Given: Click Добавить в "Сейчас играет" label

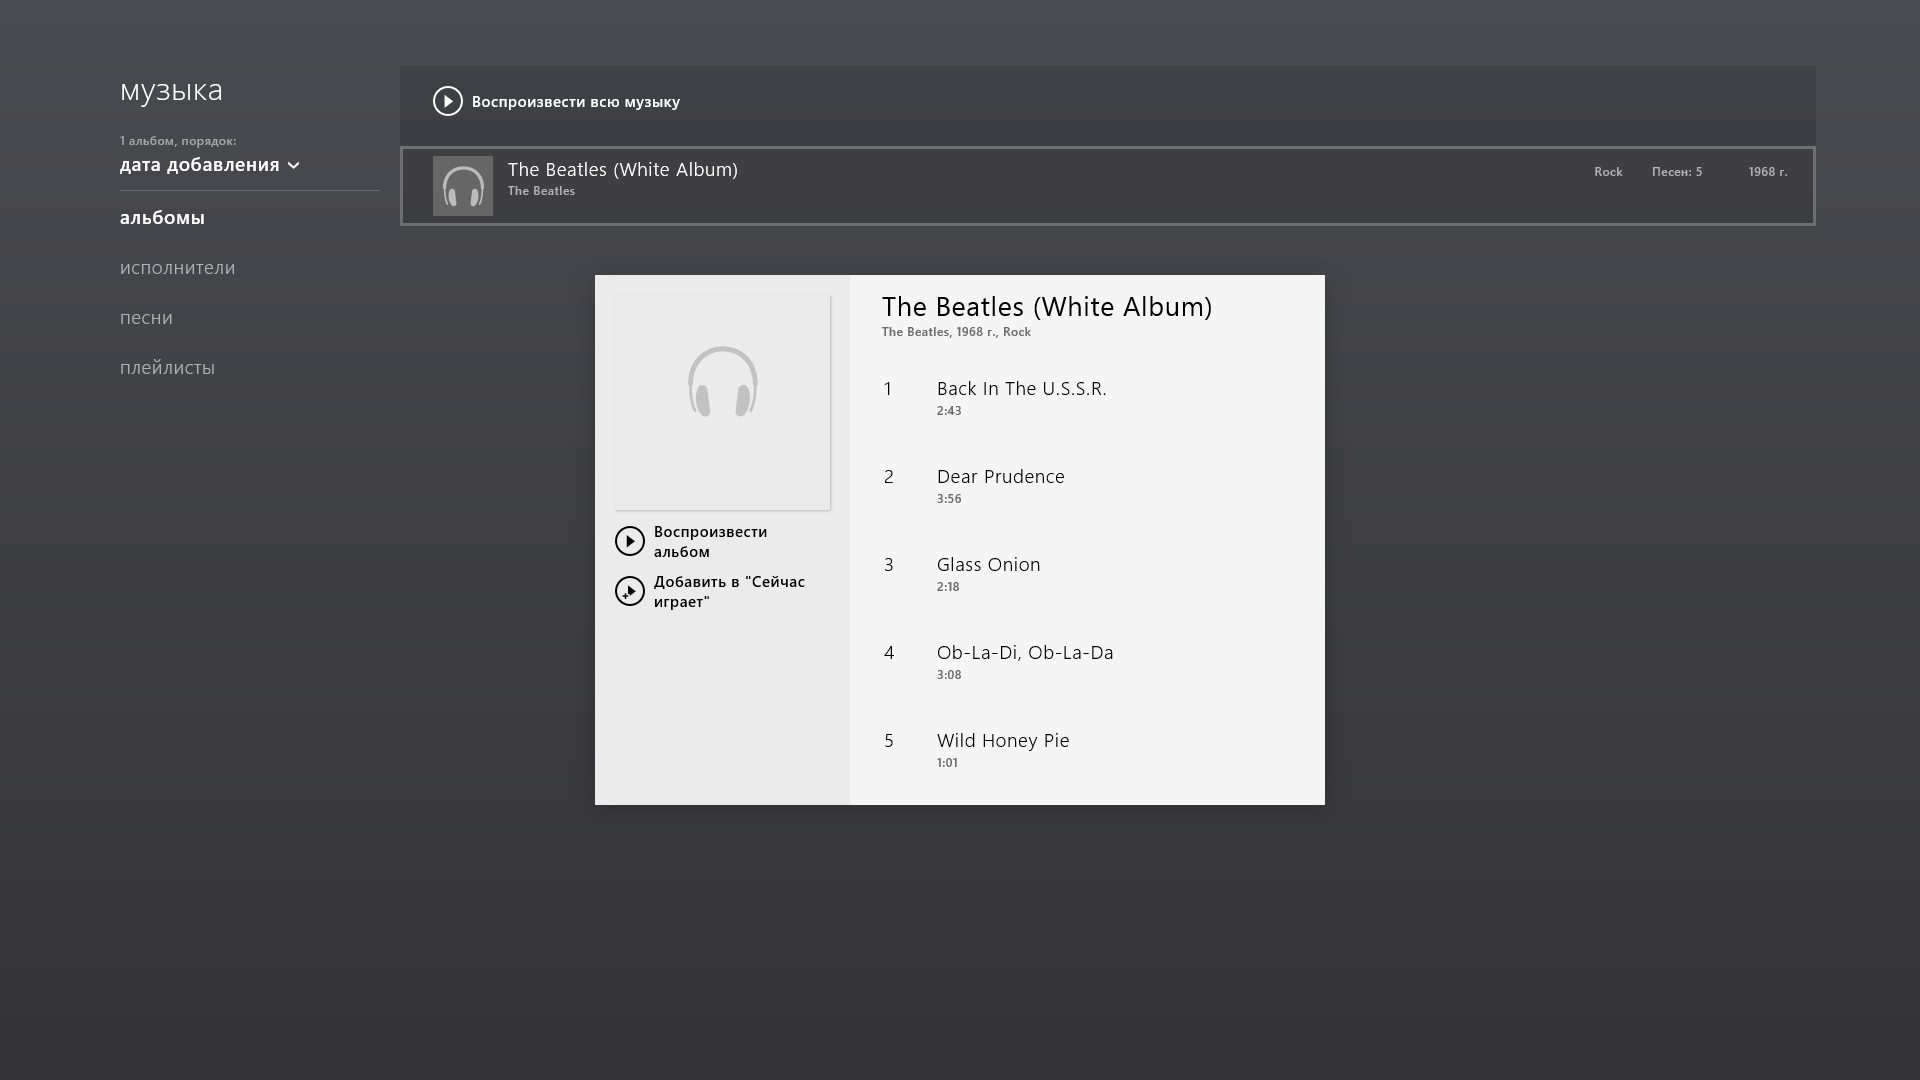Looking at the screenshot, I should pos(728,592).
